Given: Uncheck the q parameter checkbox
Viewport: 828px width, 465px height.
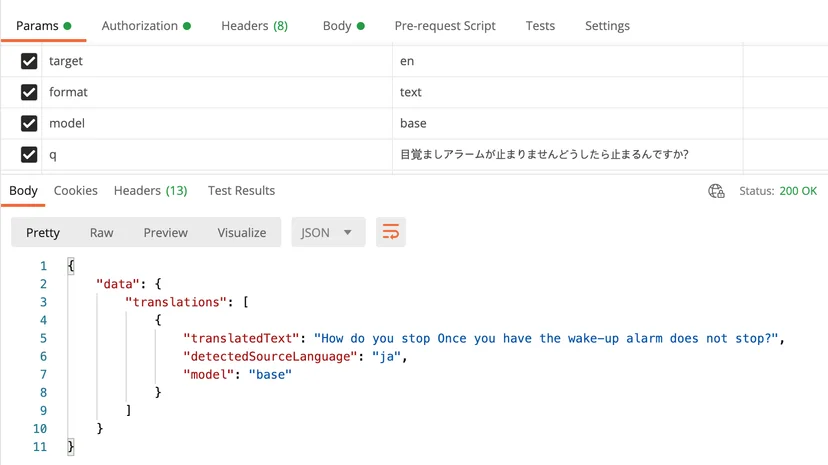Looking at the screenshot, I should [29, 155].
